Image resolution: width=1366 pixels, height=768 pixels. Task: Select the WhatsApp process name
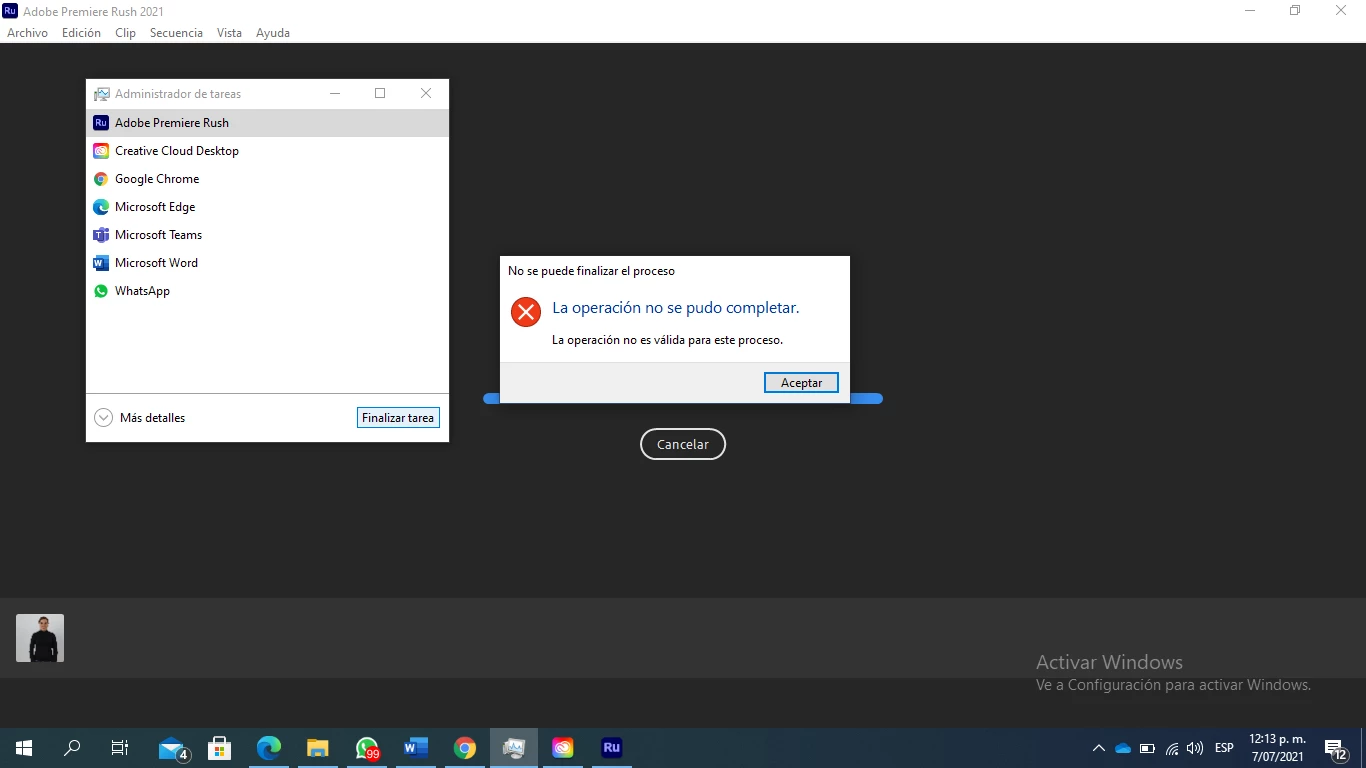[142, 291]
